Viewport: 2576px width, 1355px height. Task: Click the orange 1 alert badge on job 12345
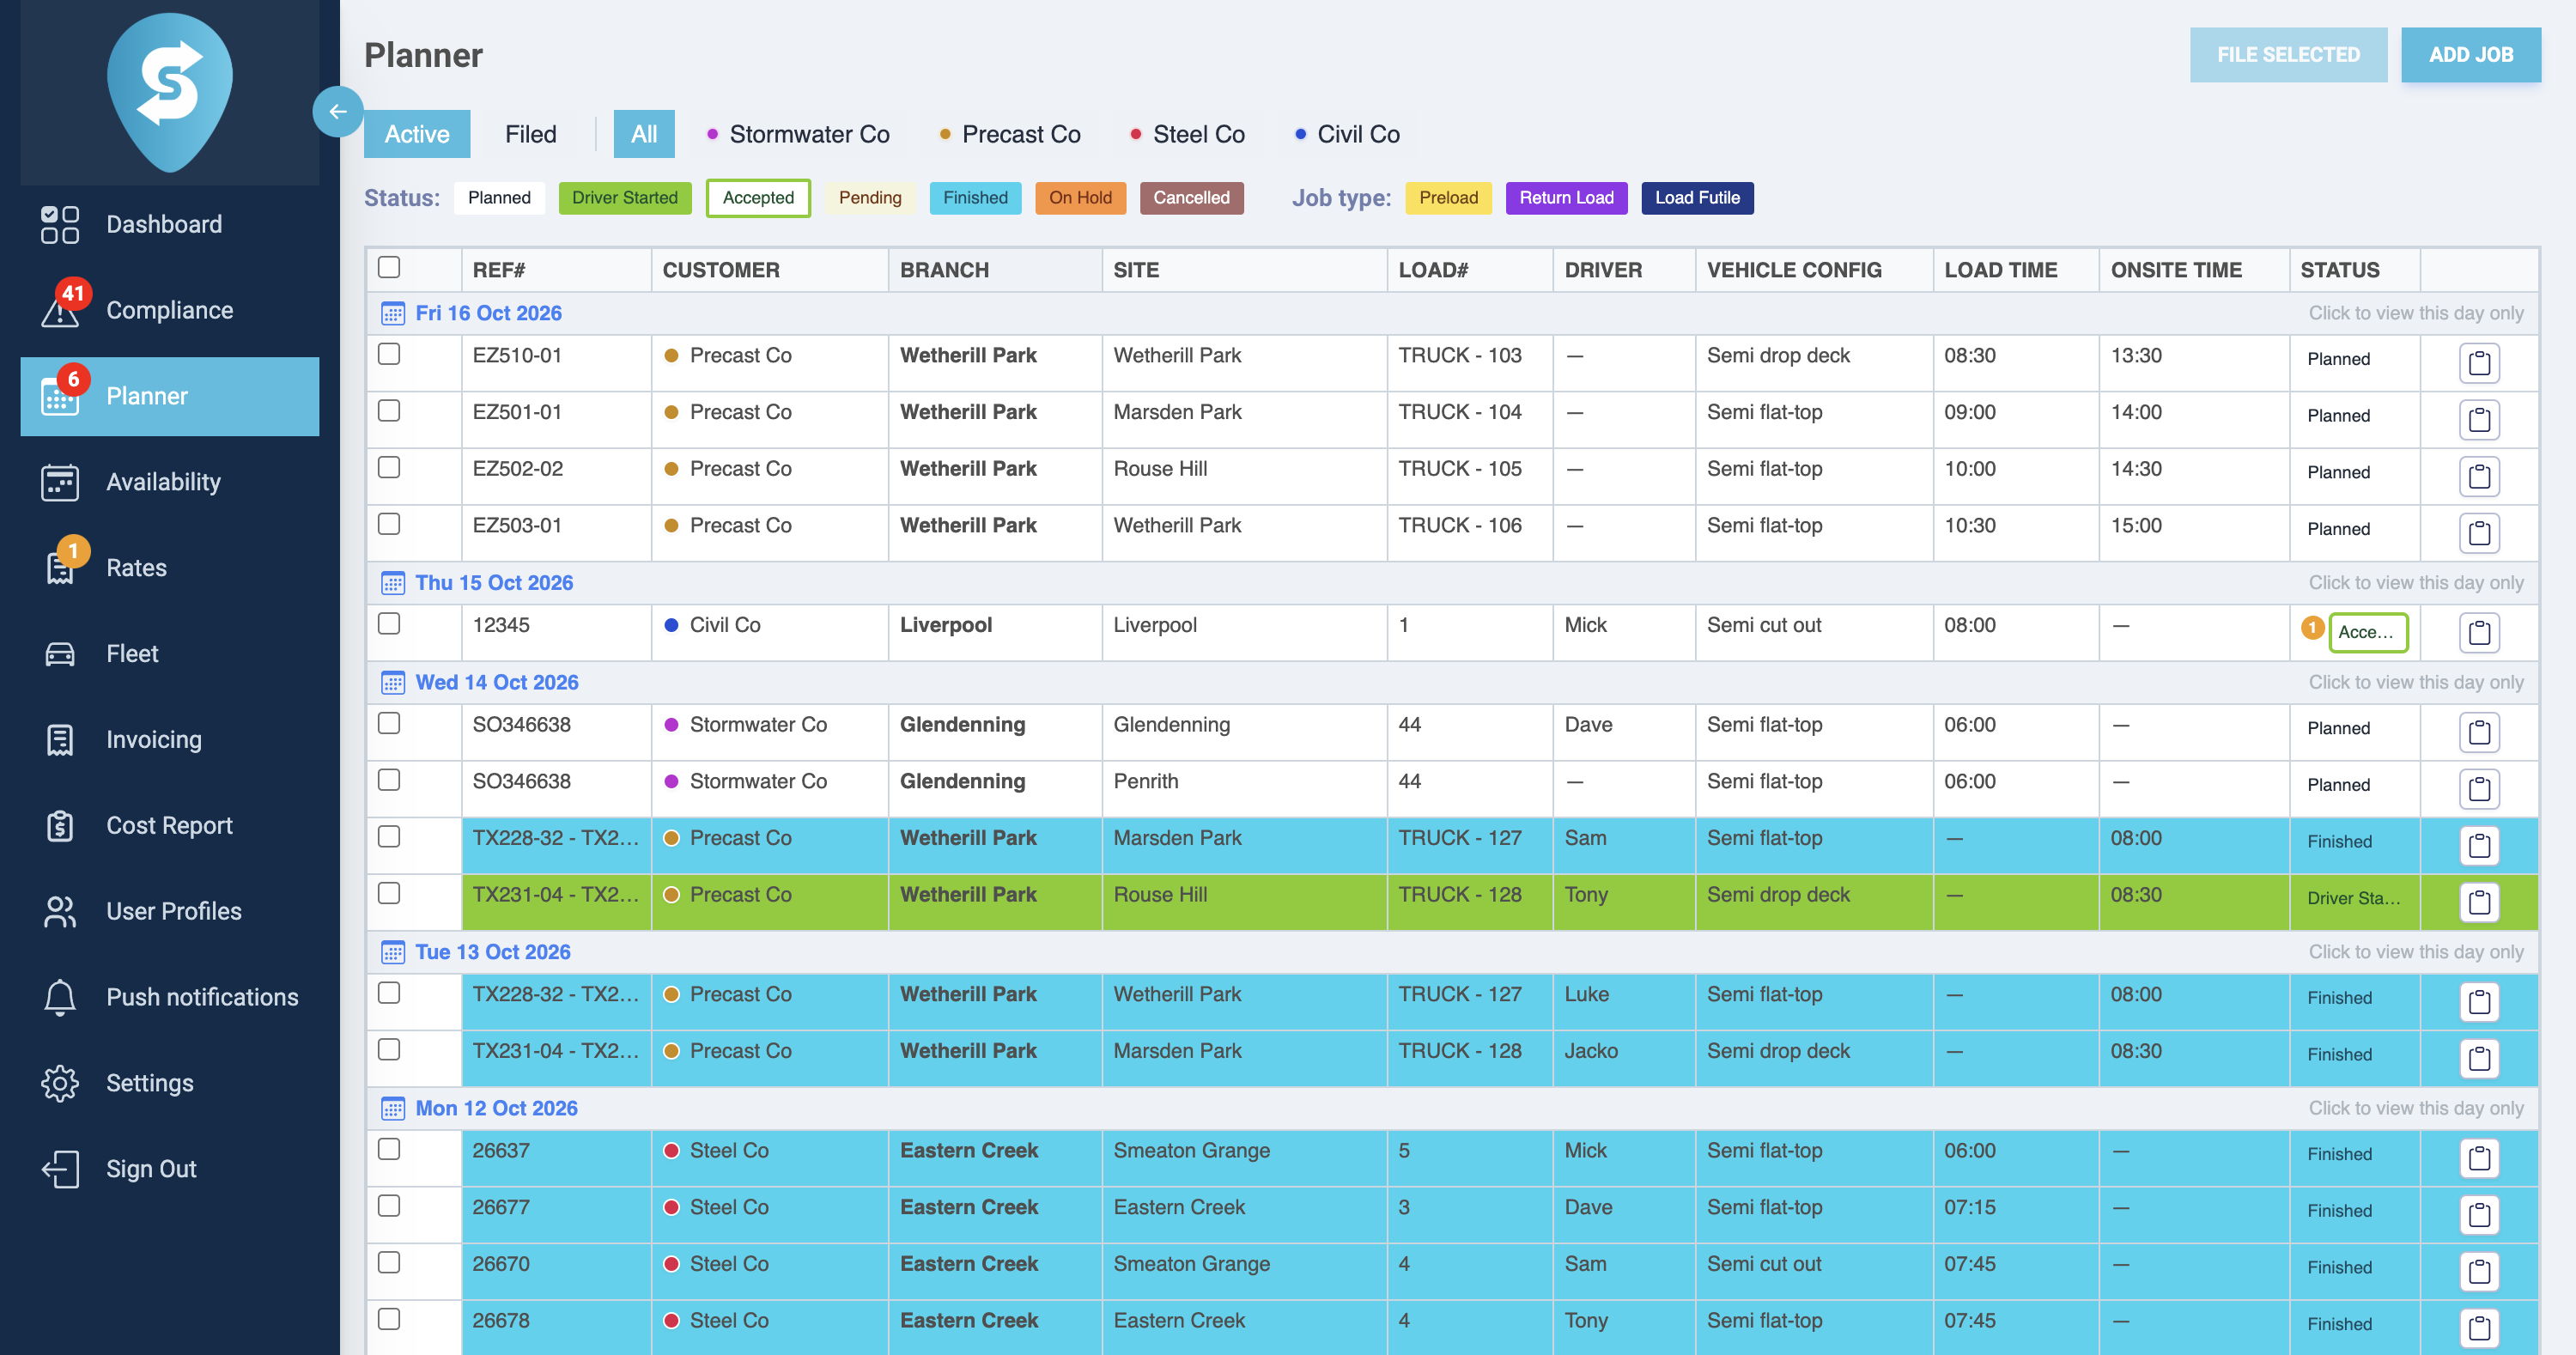2312,628
